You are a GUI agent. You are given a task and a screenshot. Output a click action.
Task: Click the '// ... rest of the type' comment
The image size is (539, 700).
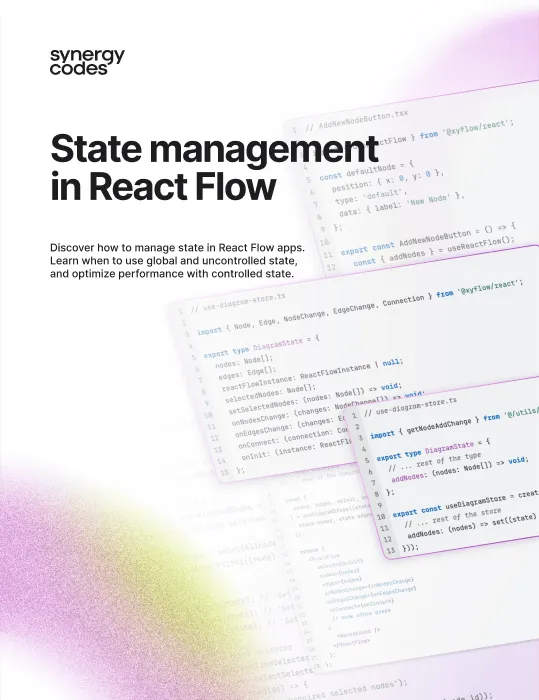click(x=435, y=461)
